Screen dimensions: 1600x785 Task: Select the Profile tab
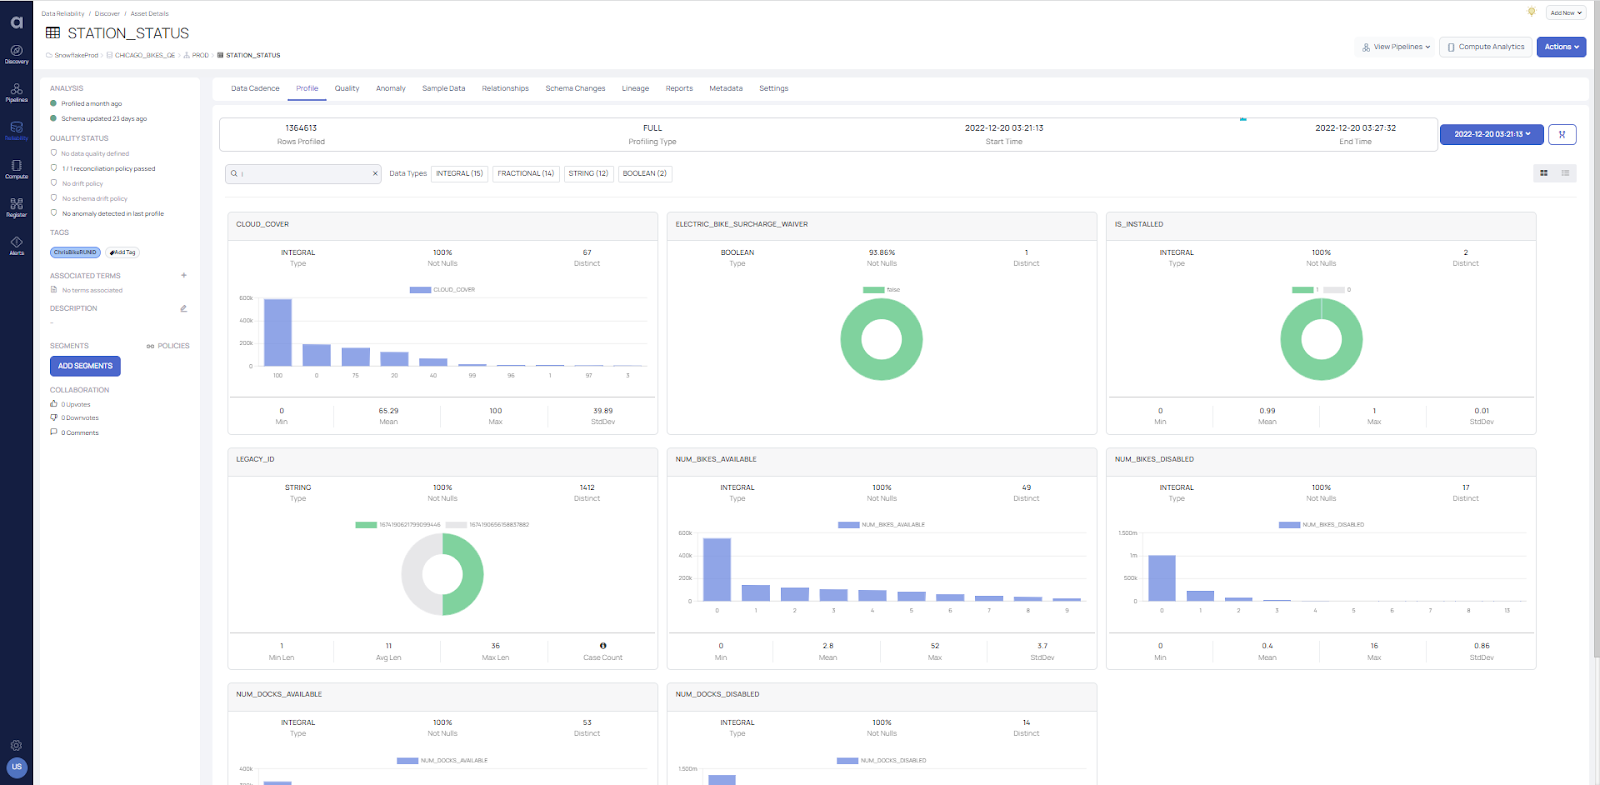[x=307, y=88]
